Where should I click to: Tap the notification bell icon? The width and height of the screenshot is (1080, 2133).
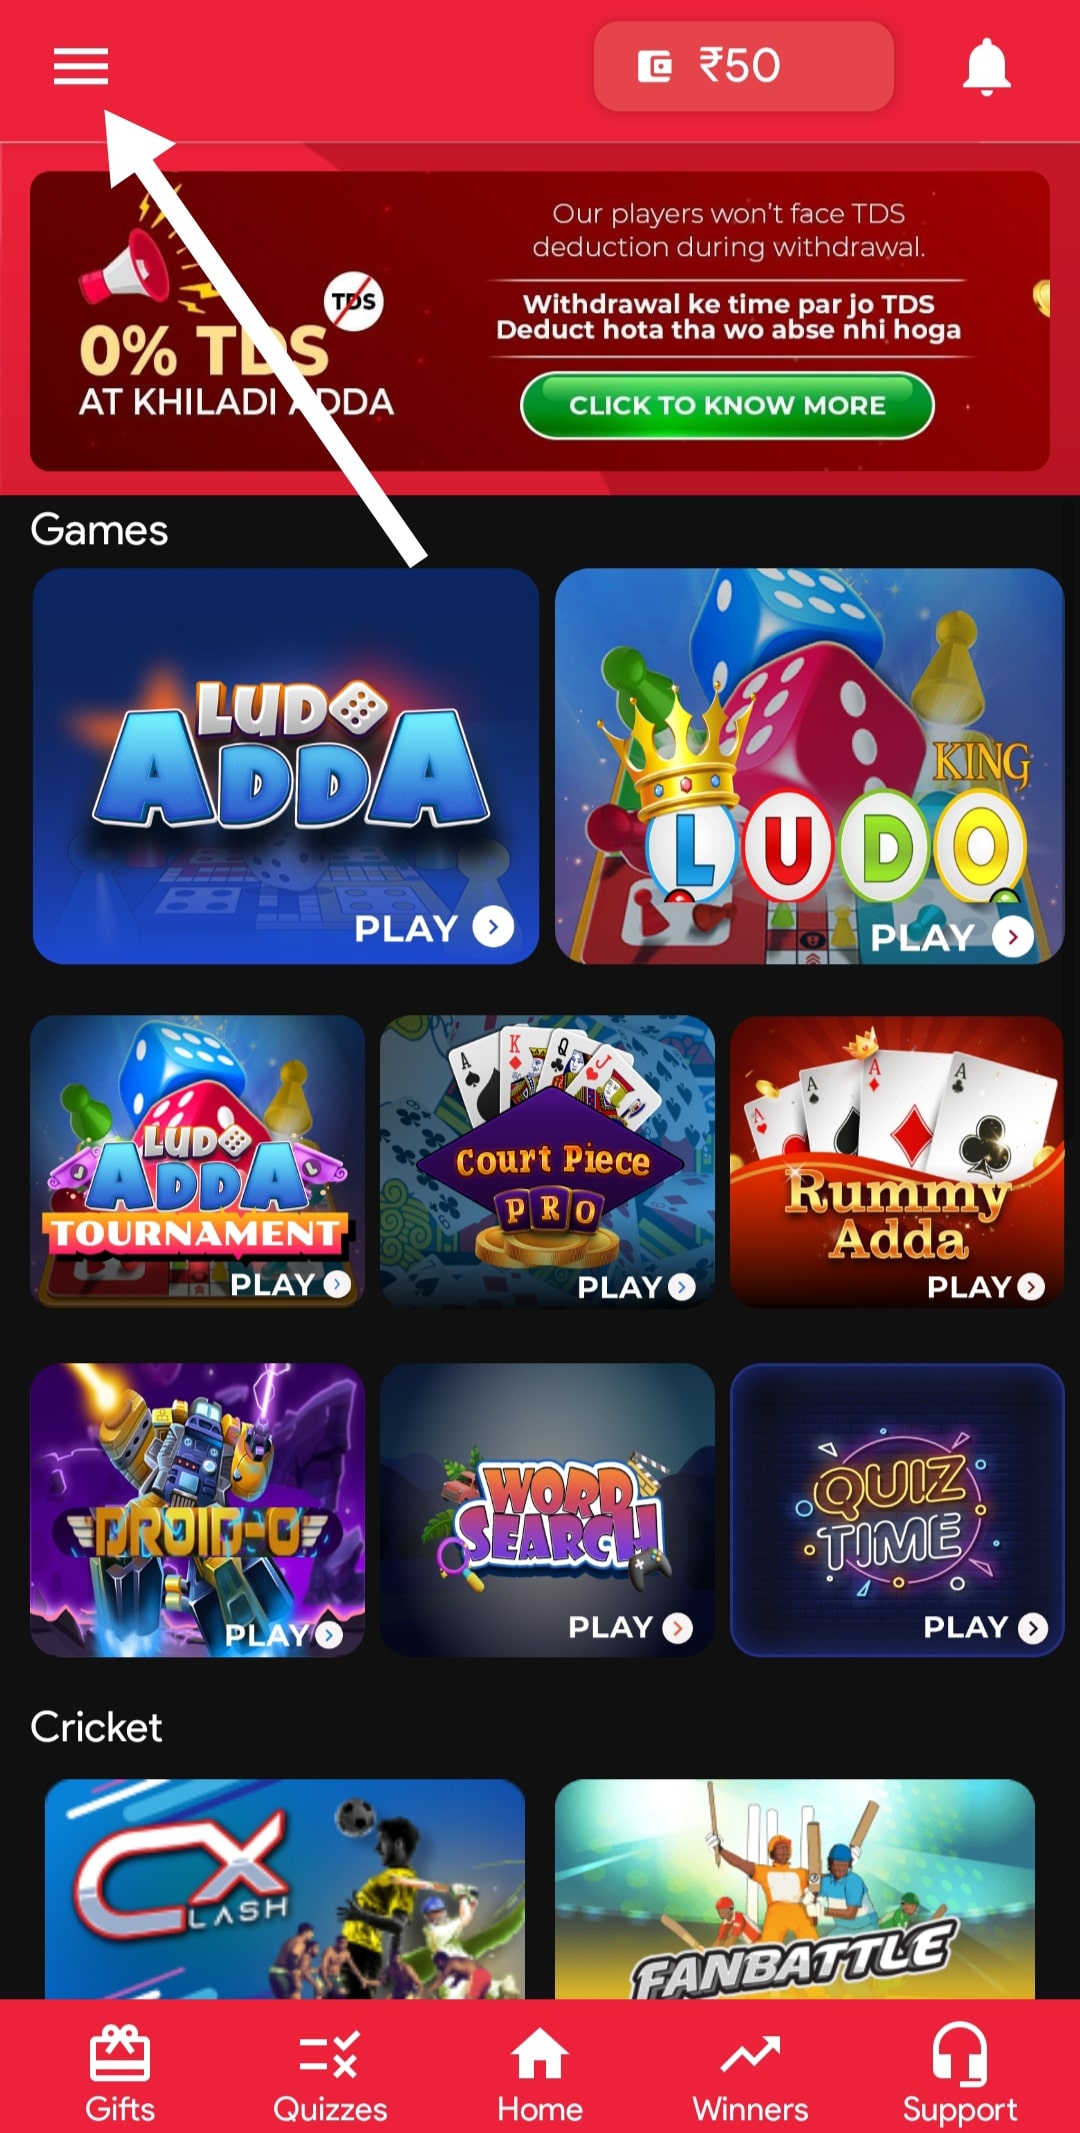tap(986, 67)
